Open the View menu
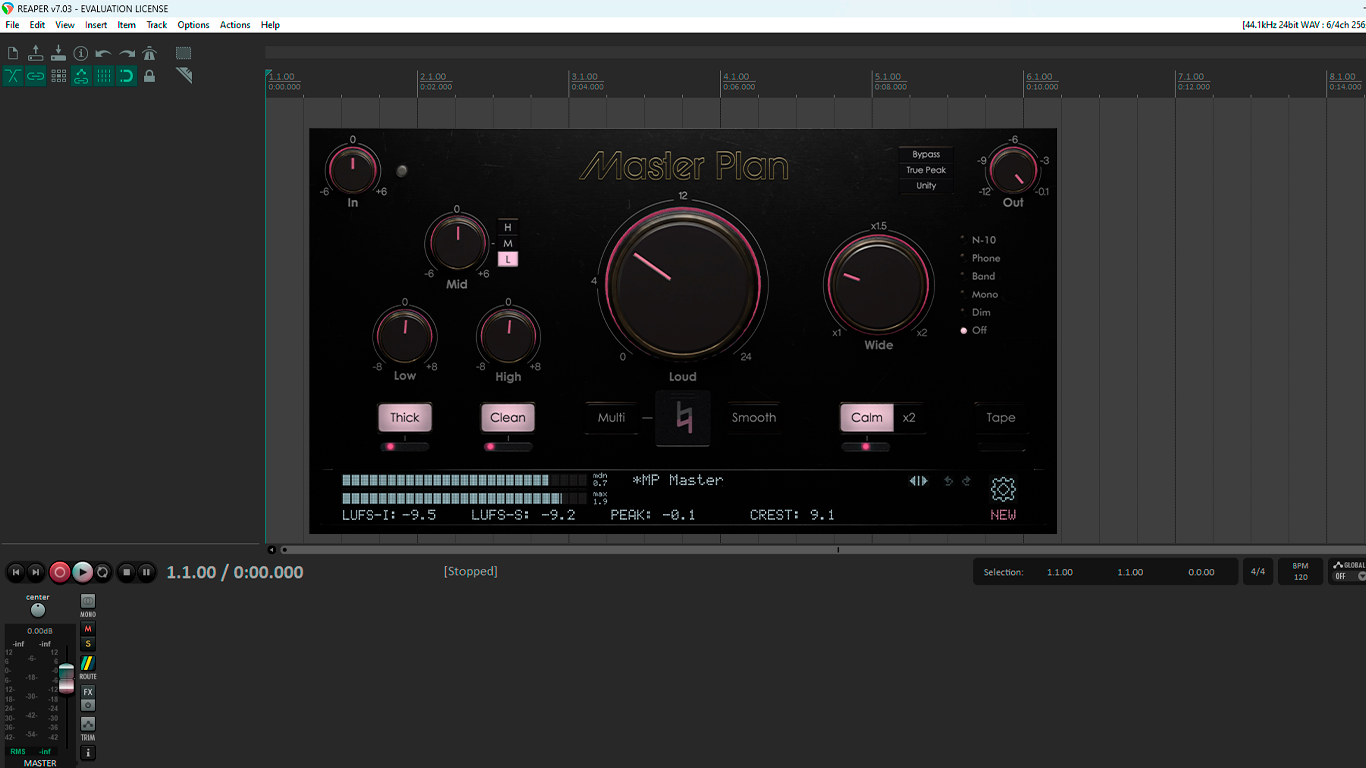1366x768 pixels. pyautogui.click(x=65, y=25)
